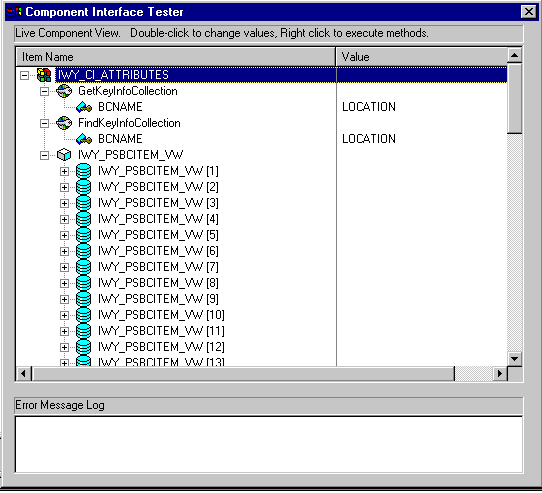
Task: Click the database icon for IWY_PSBCITEM_VW [12]
Action: (x=83, y=347)
